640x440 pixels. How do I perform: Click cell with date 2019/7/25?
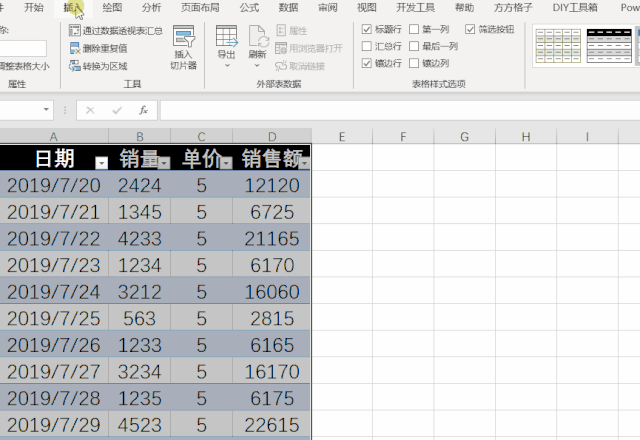54,318
